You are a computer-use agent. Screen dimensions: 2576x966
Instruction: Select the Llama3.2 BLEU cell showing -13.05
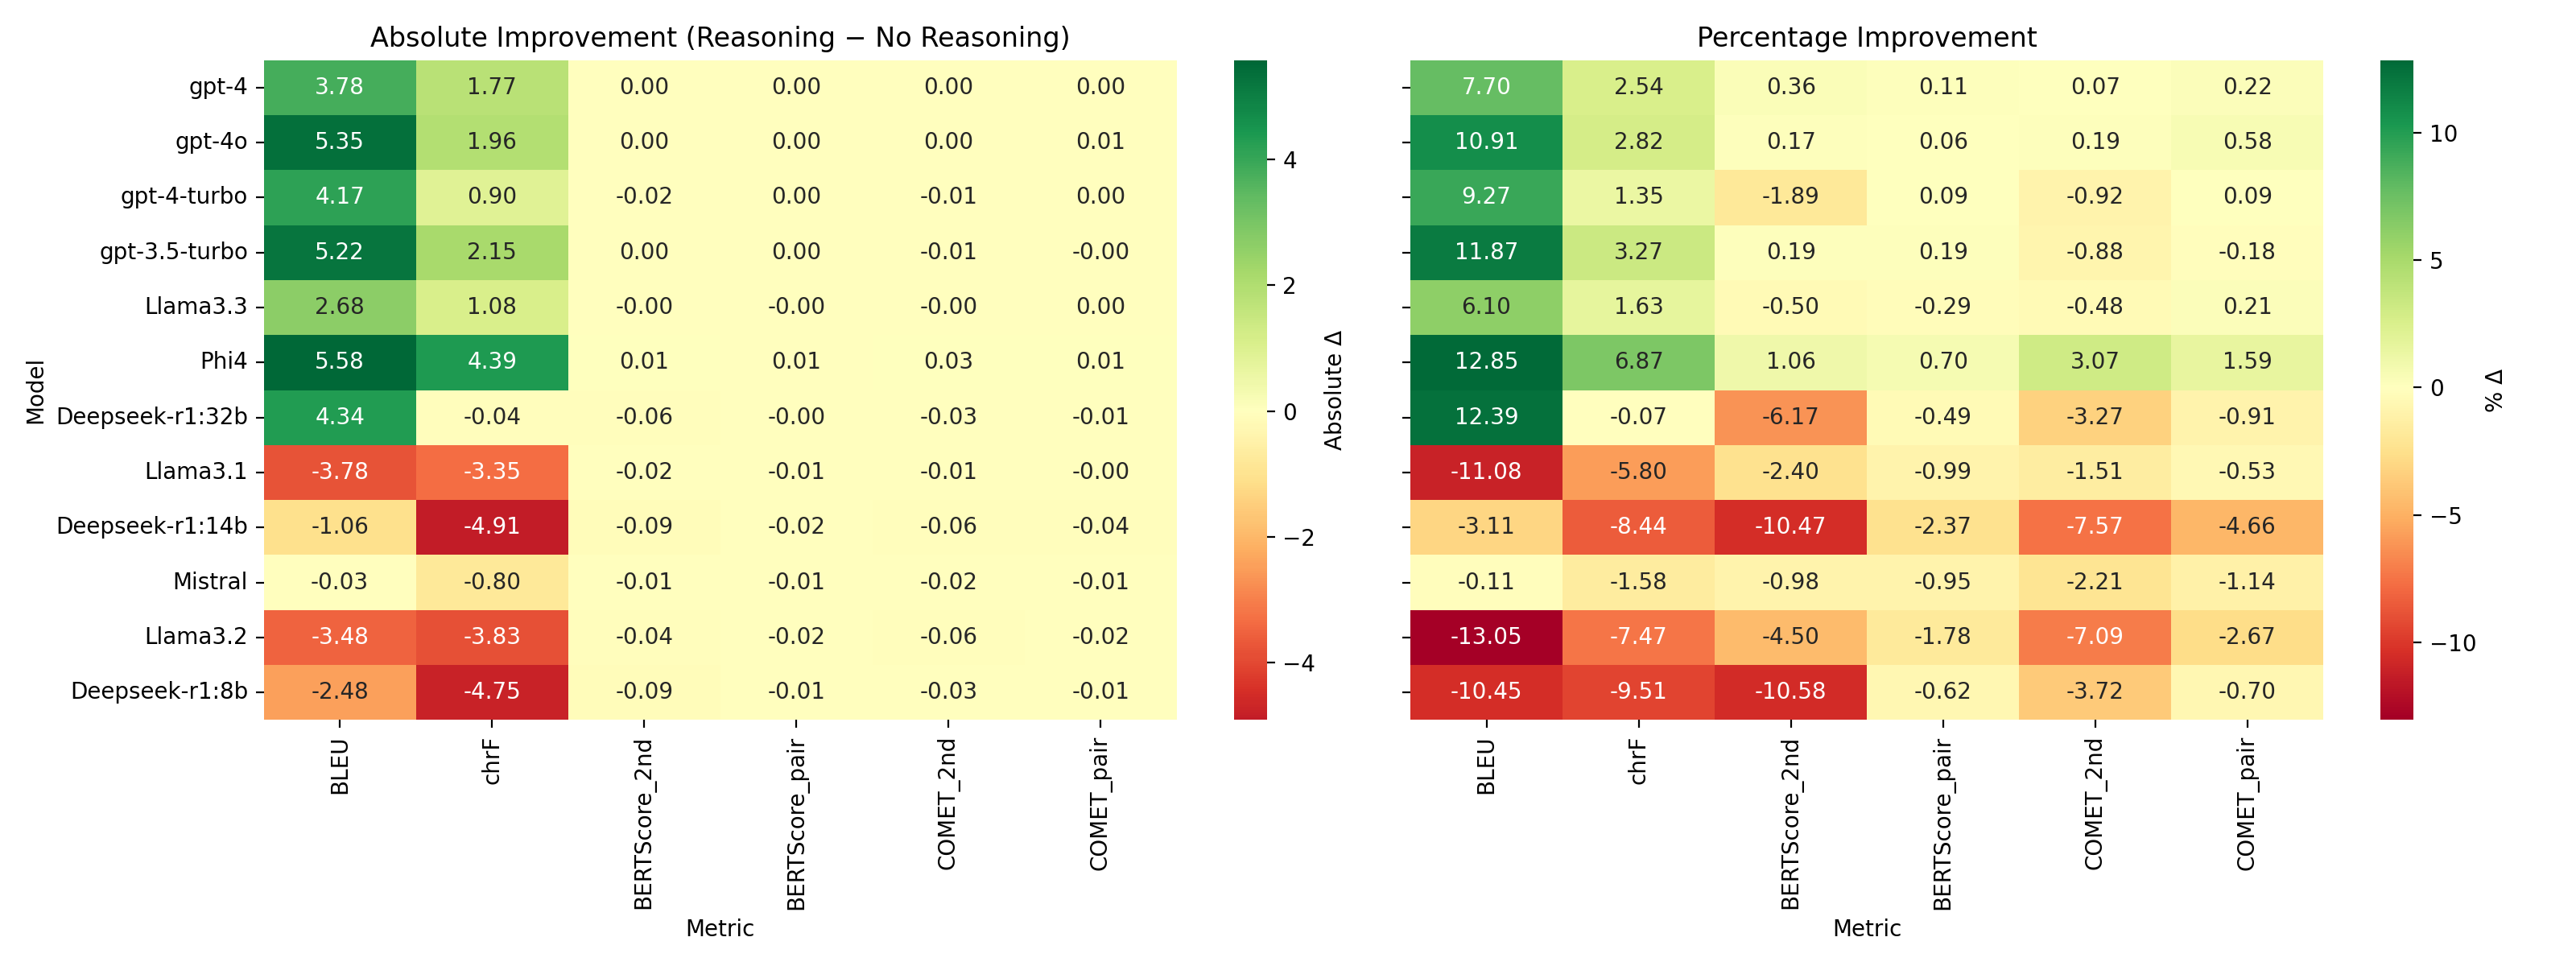coord(1486,636)
